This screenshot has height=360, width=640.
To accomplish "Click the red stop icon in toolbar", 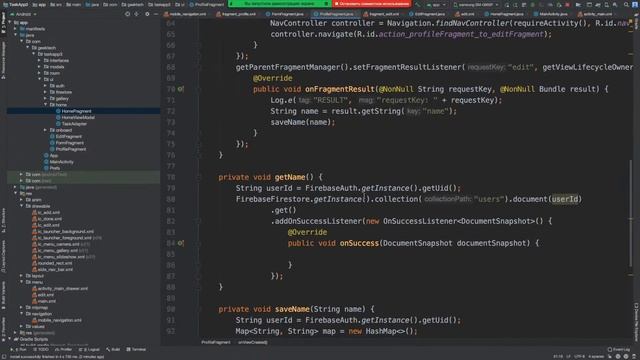I will [568, 5].
